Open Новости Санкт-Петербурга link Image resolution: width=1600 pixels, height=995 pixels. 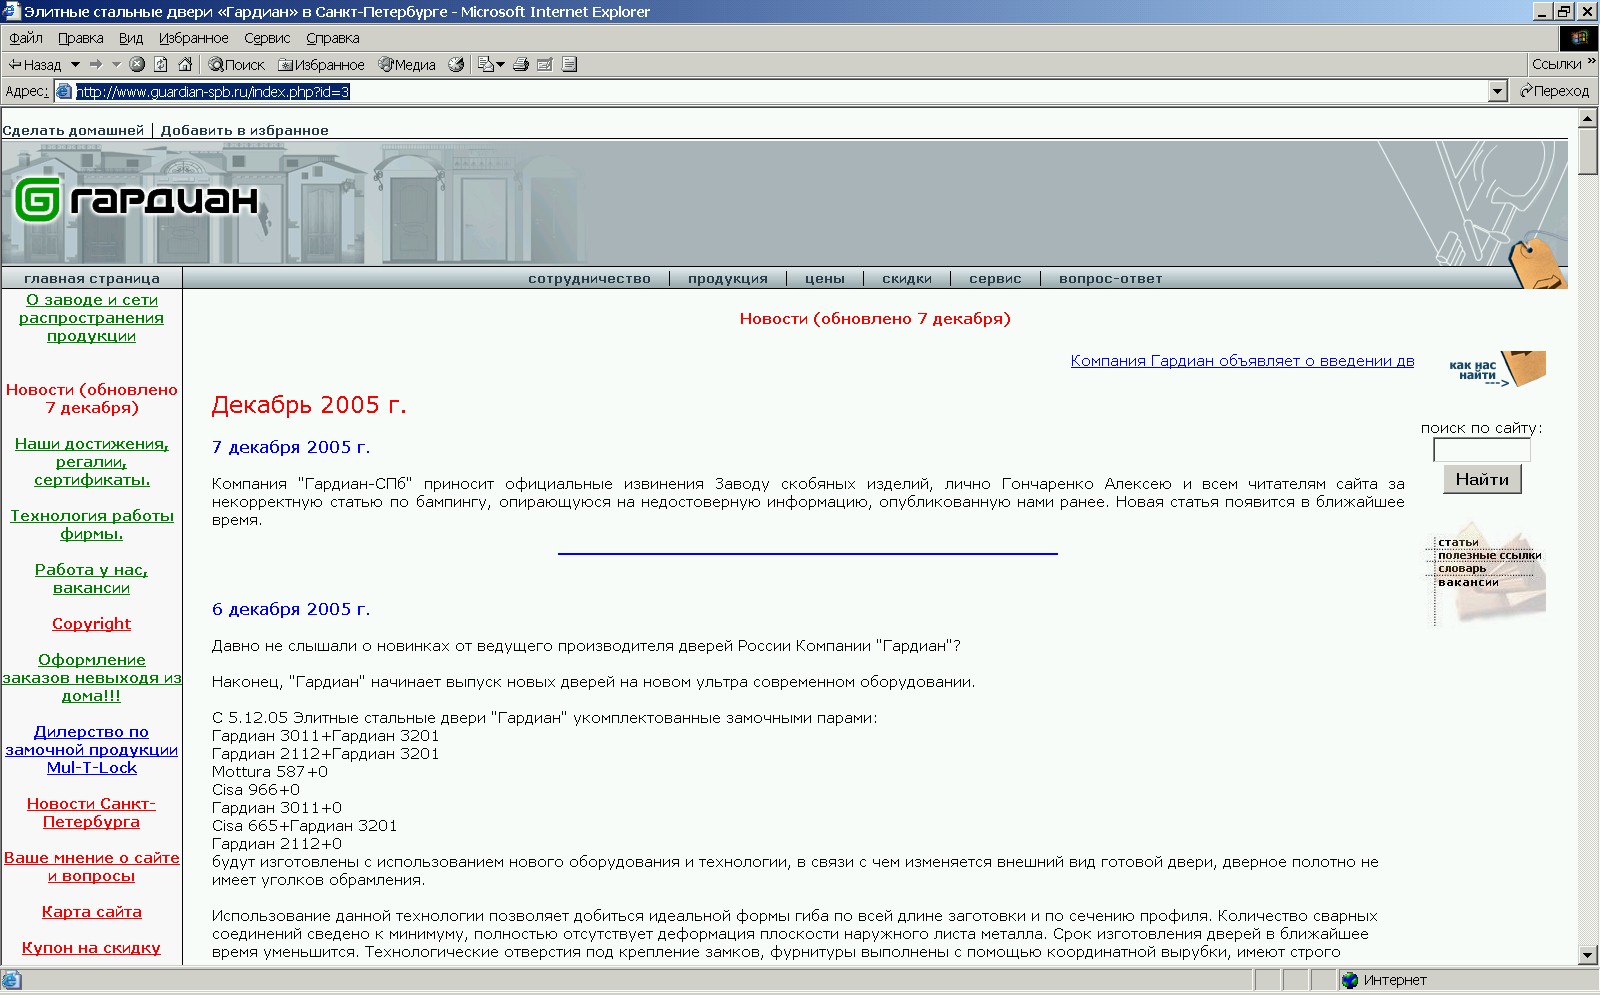tap(91, 812)
